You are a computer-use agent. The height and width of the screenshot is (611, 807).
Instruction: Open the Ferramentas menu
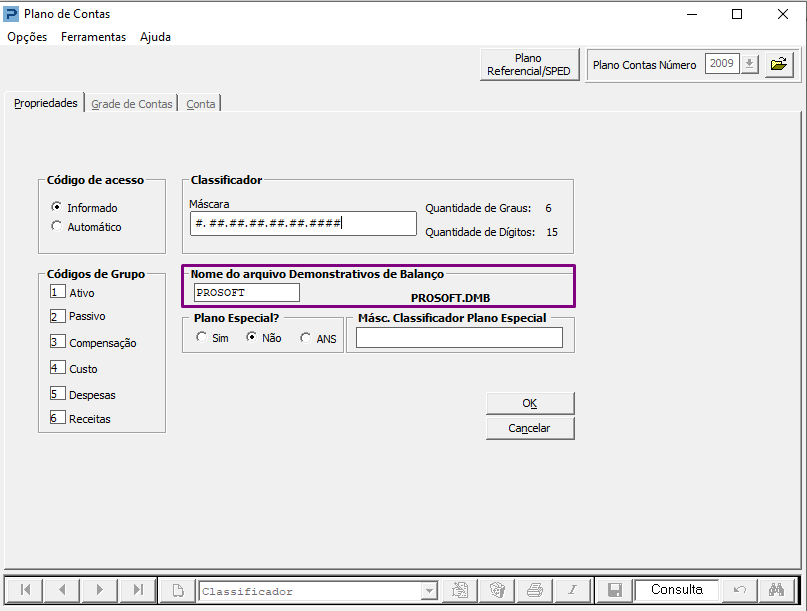tap(93, 37)
